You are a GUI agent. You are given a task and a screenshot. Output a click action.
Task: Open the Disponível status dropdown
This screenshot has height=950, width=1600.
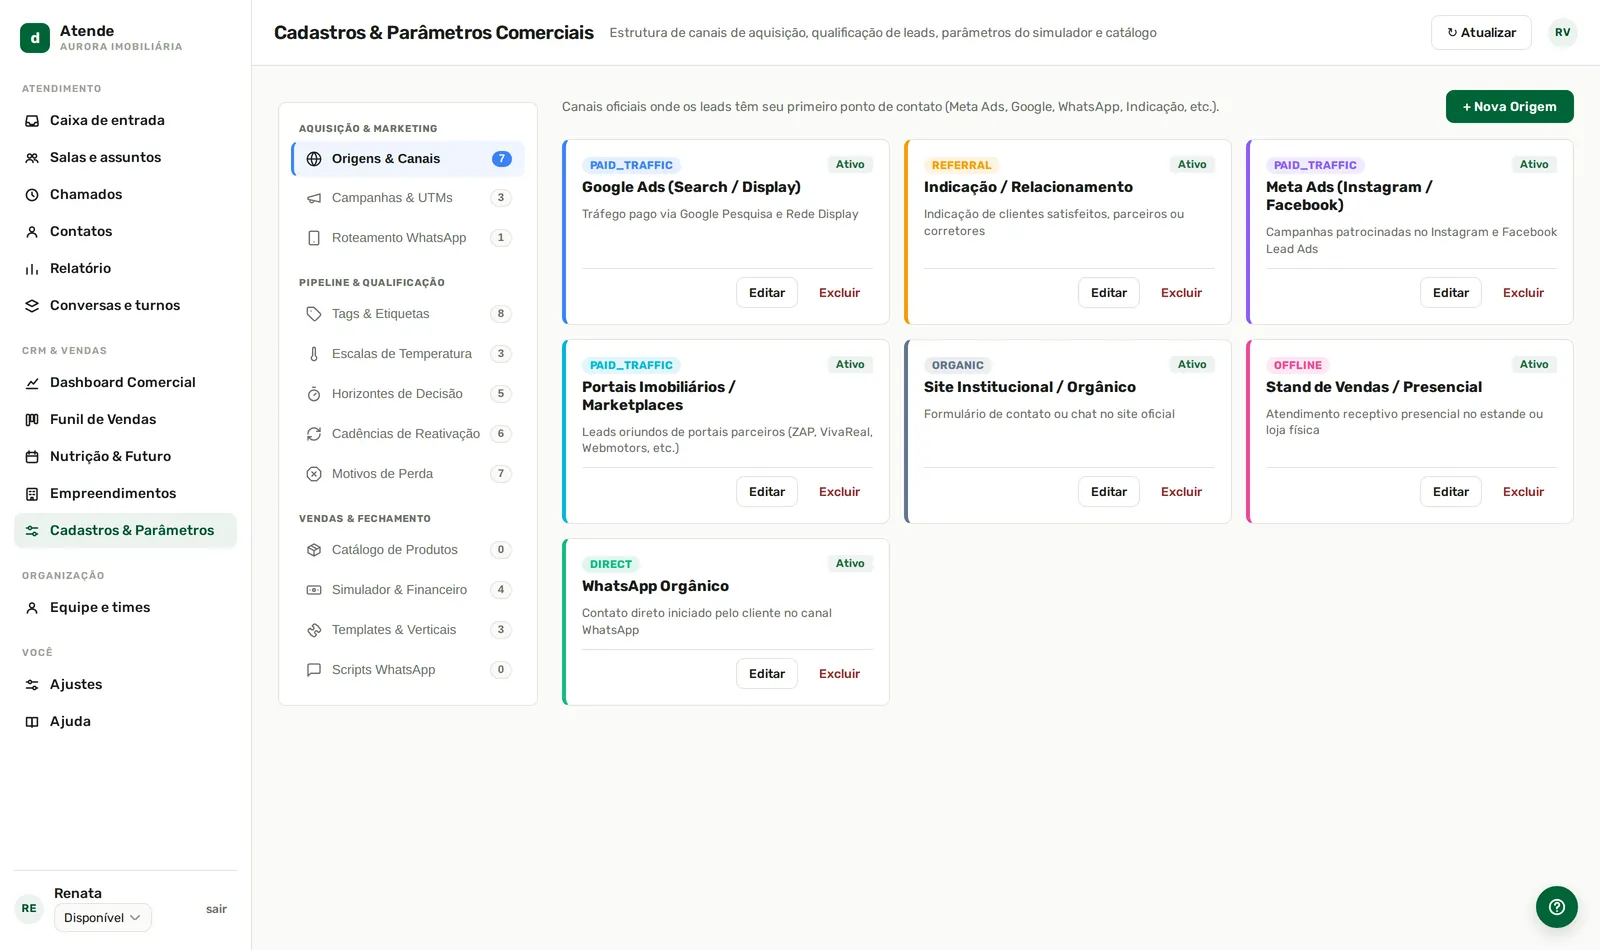[103, 918]
